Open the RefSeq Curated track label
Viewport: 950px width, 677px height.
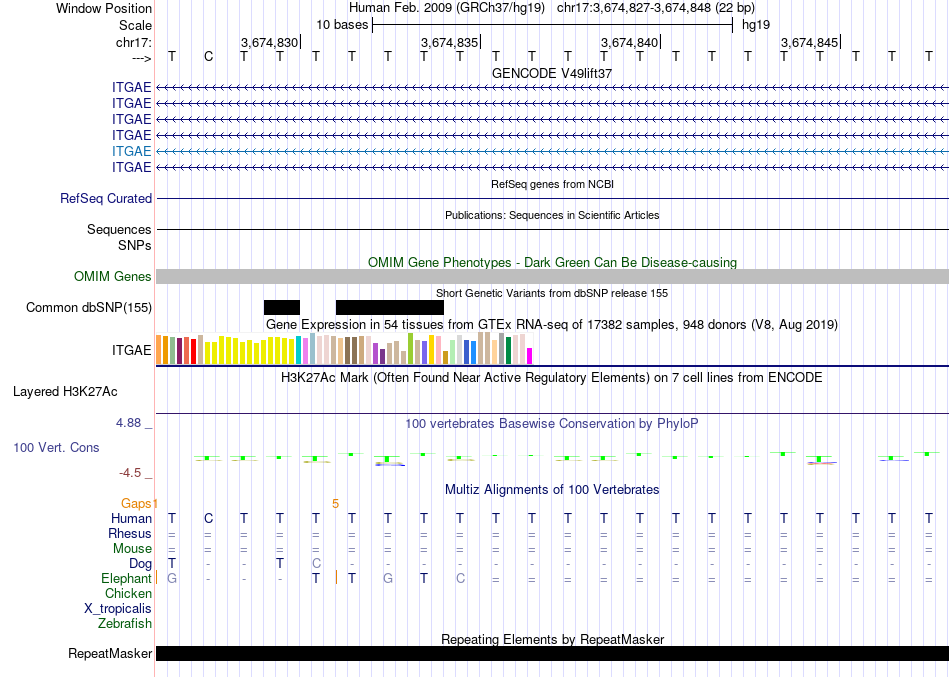point(106,199)
